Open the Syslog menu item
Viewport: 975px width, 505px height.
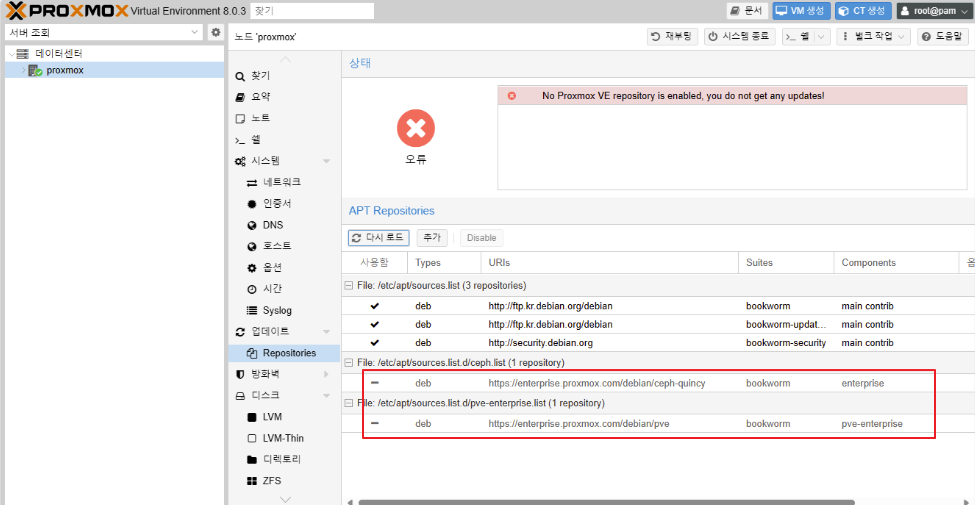284,310
